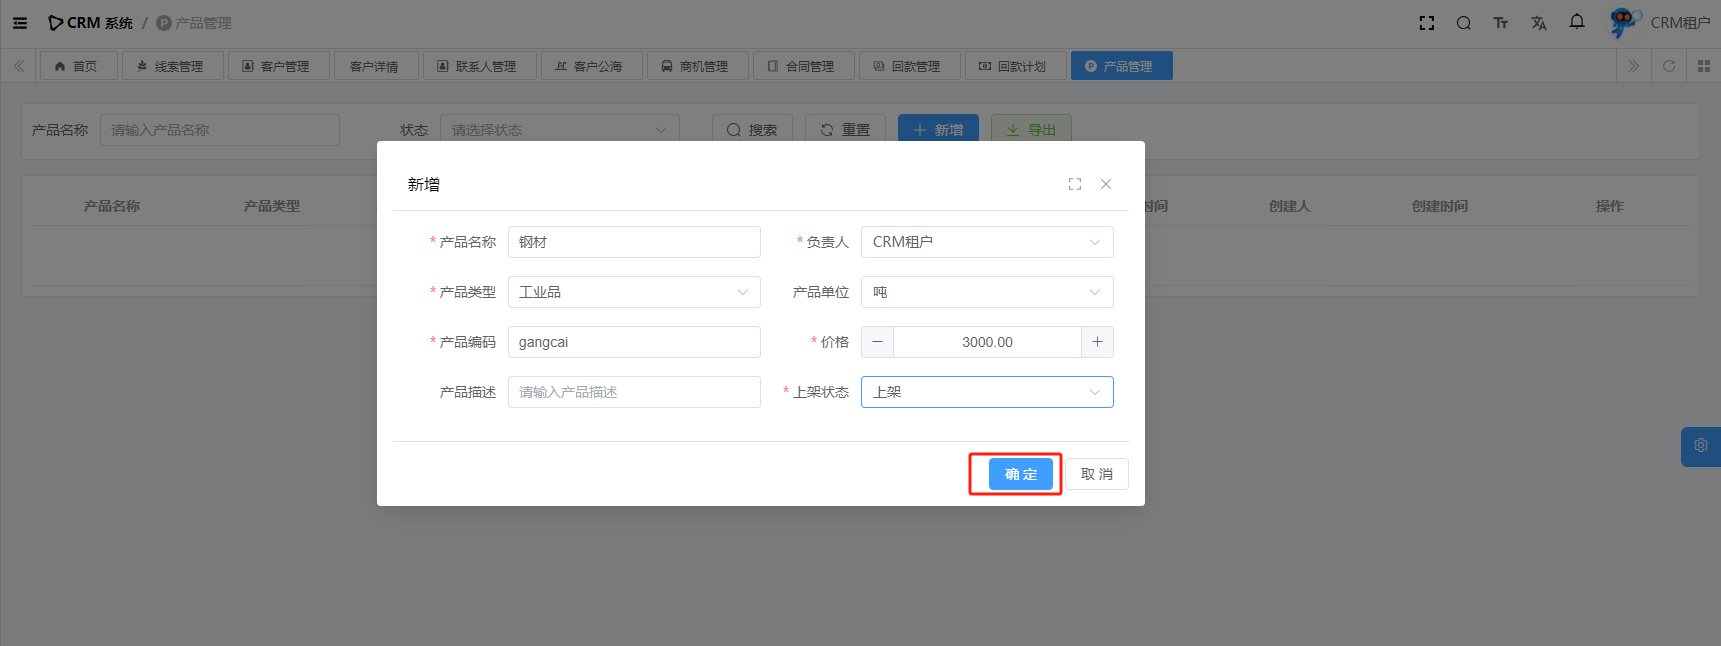Open the language translation icon
Screen dimensions: 1721x646
tap(1538, 23)
